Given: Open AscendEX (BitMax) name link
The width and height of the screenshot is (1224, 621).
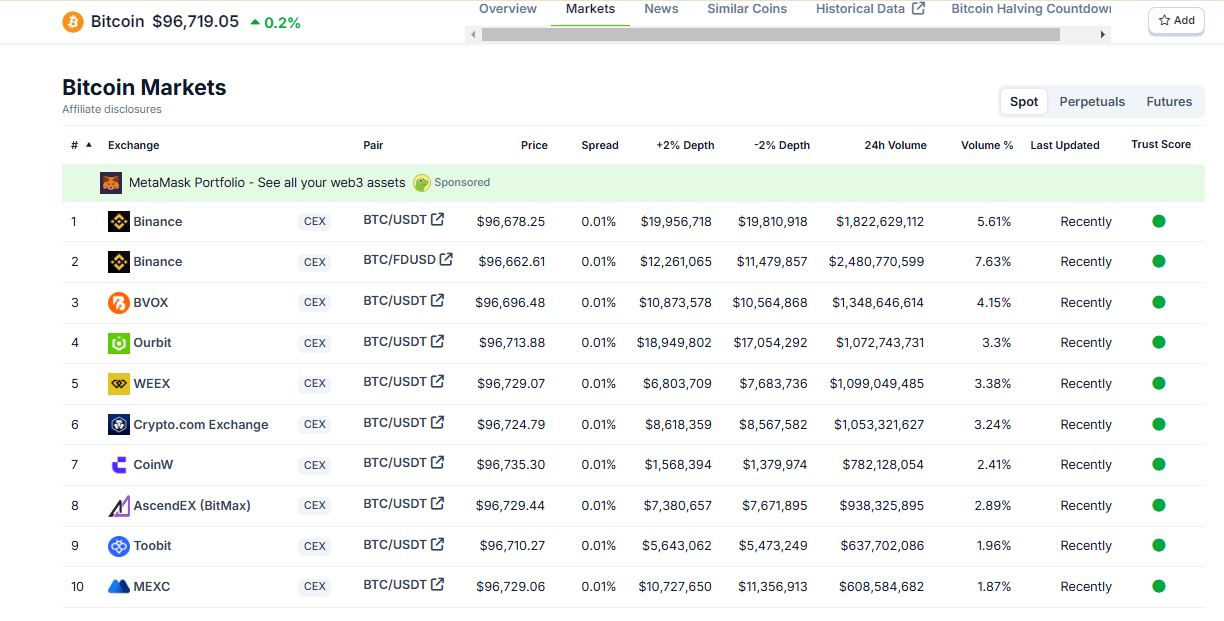Looking at the screenshot, I should pos(192,505).
